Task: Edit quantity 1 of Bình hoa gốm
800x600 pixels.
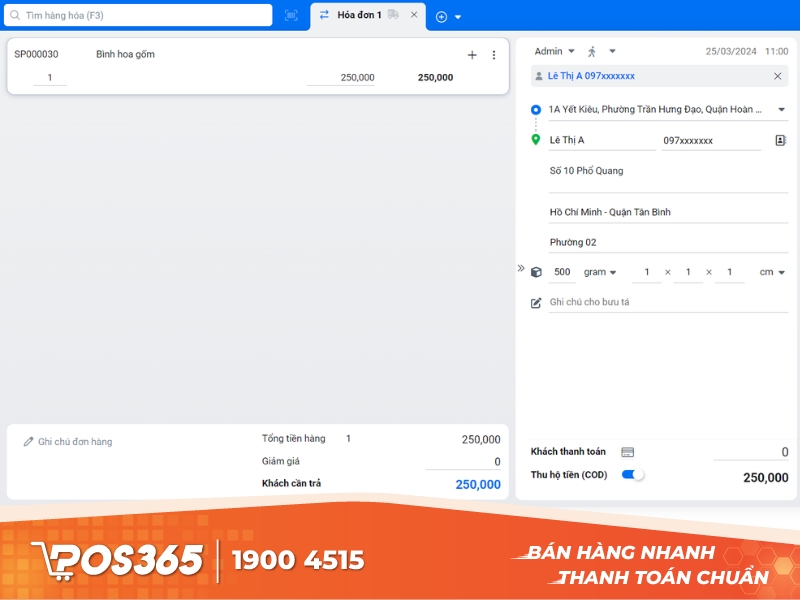Action: coord(50,78)
